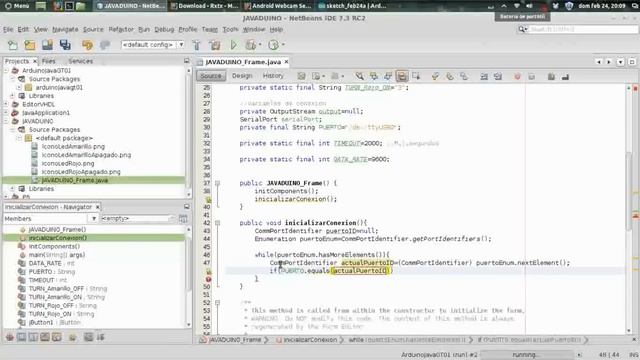
Task: Toggle the sort by name Navigator button
Action: (x=89, y=337)
